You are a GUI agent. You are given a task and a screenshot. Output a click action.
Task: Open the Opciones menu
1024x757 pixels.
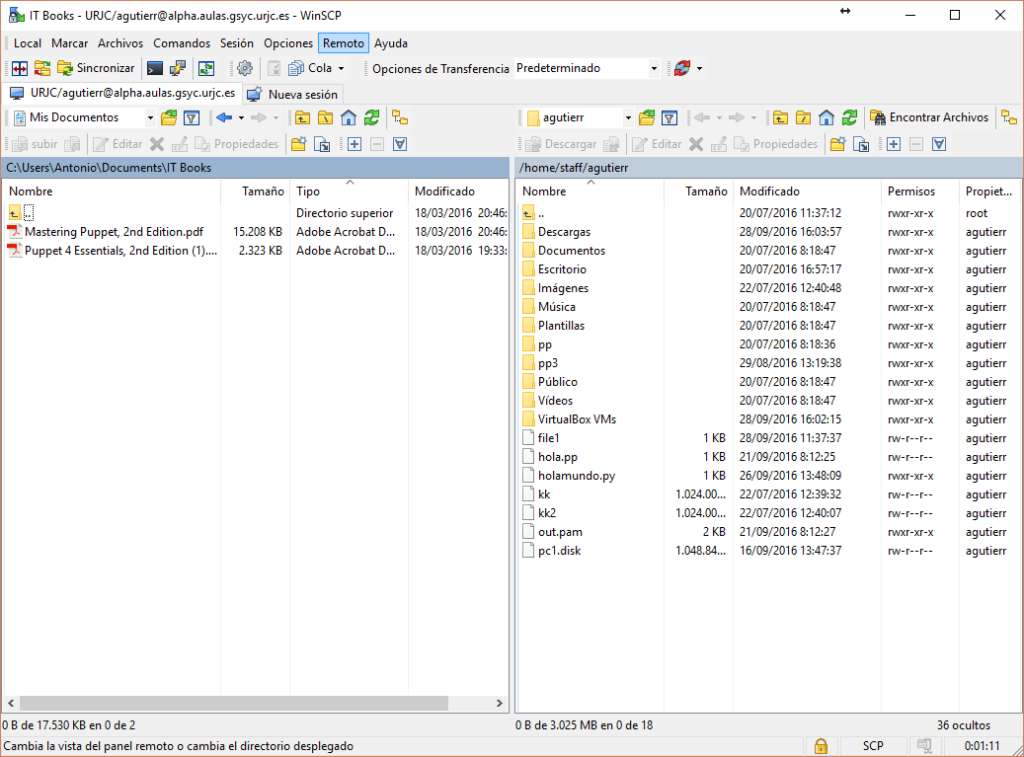(x=288, y=43)
